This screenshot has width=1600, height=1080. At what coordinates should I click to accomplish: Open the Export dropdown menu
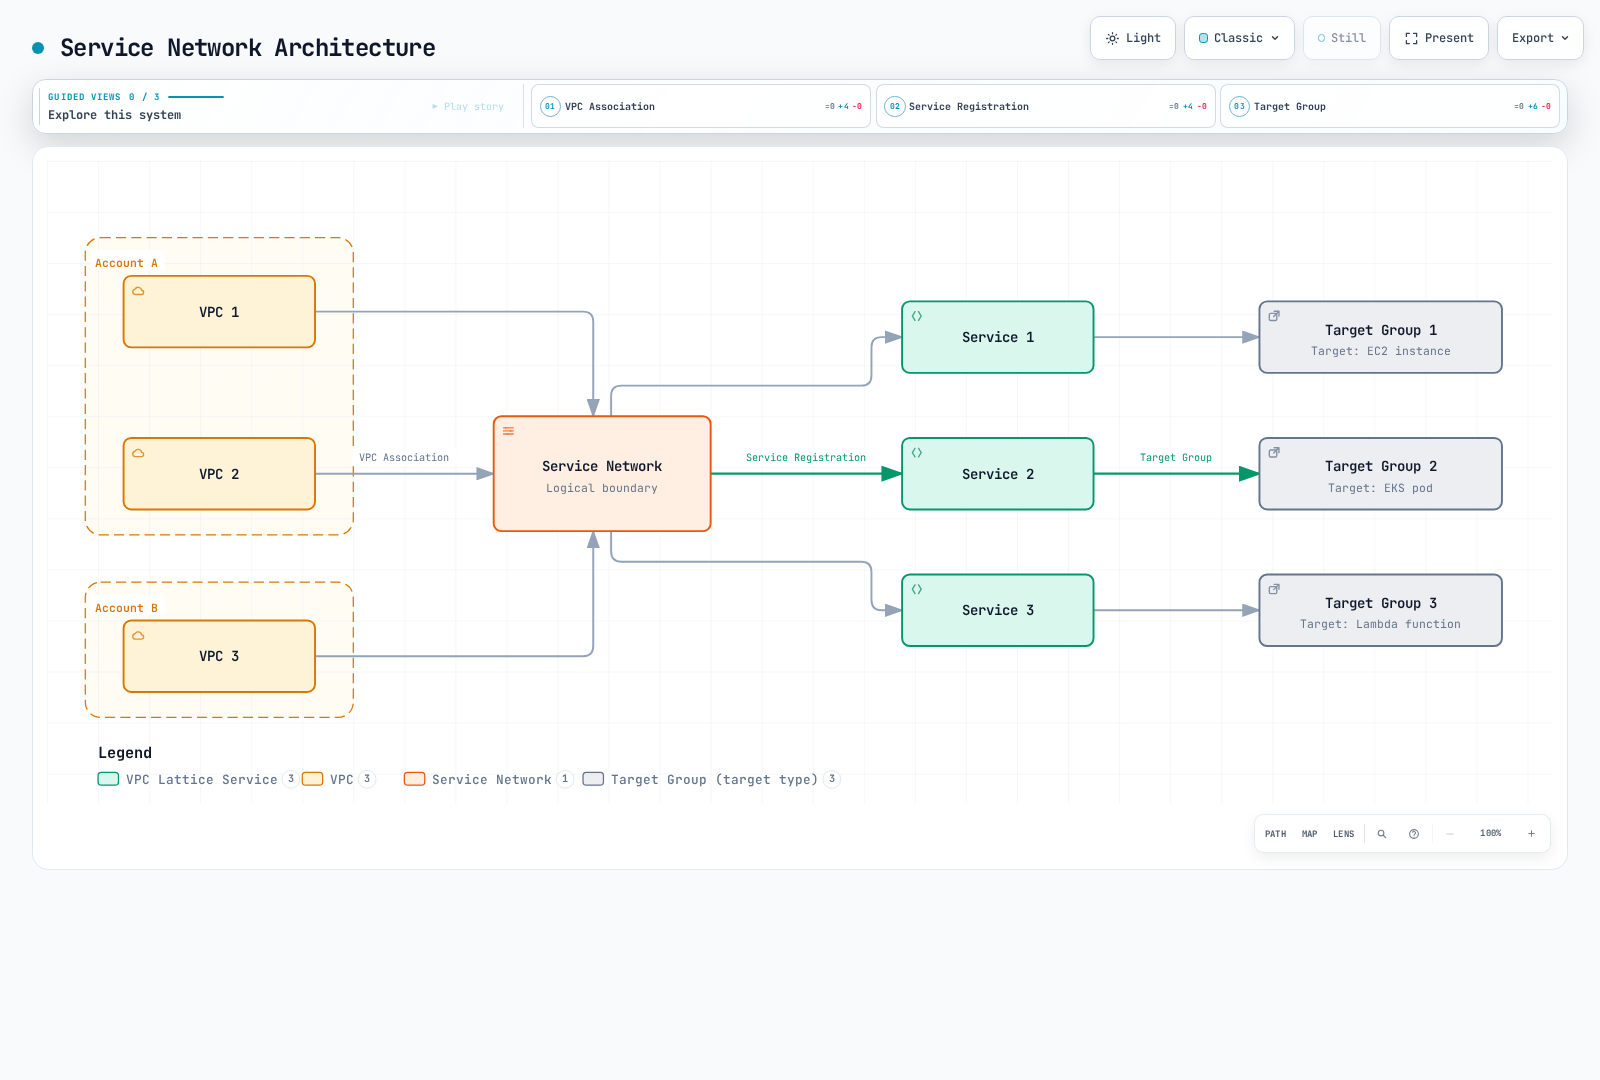point(1540,38)
